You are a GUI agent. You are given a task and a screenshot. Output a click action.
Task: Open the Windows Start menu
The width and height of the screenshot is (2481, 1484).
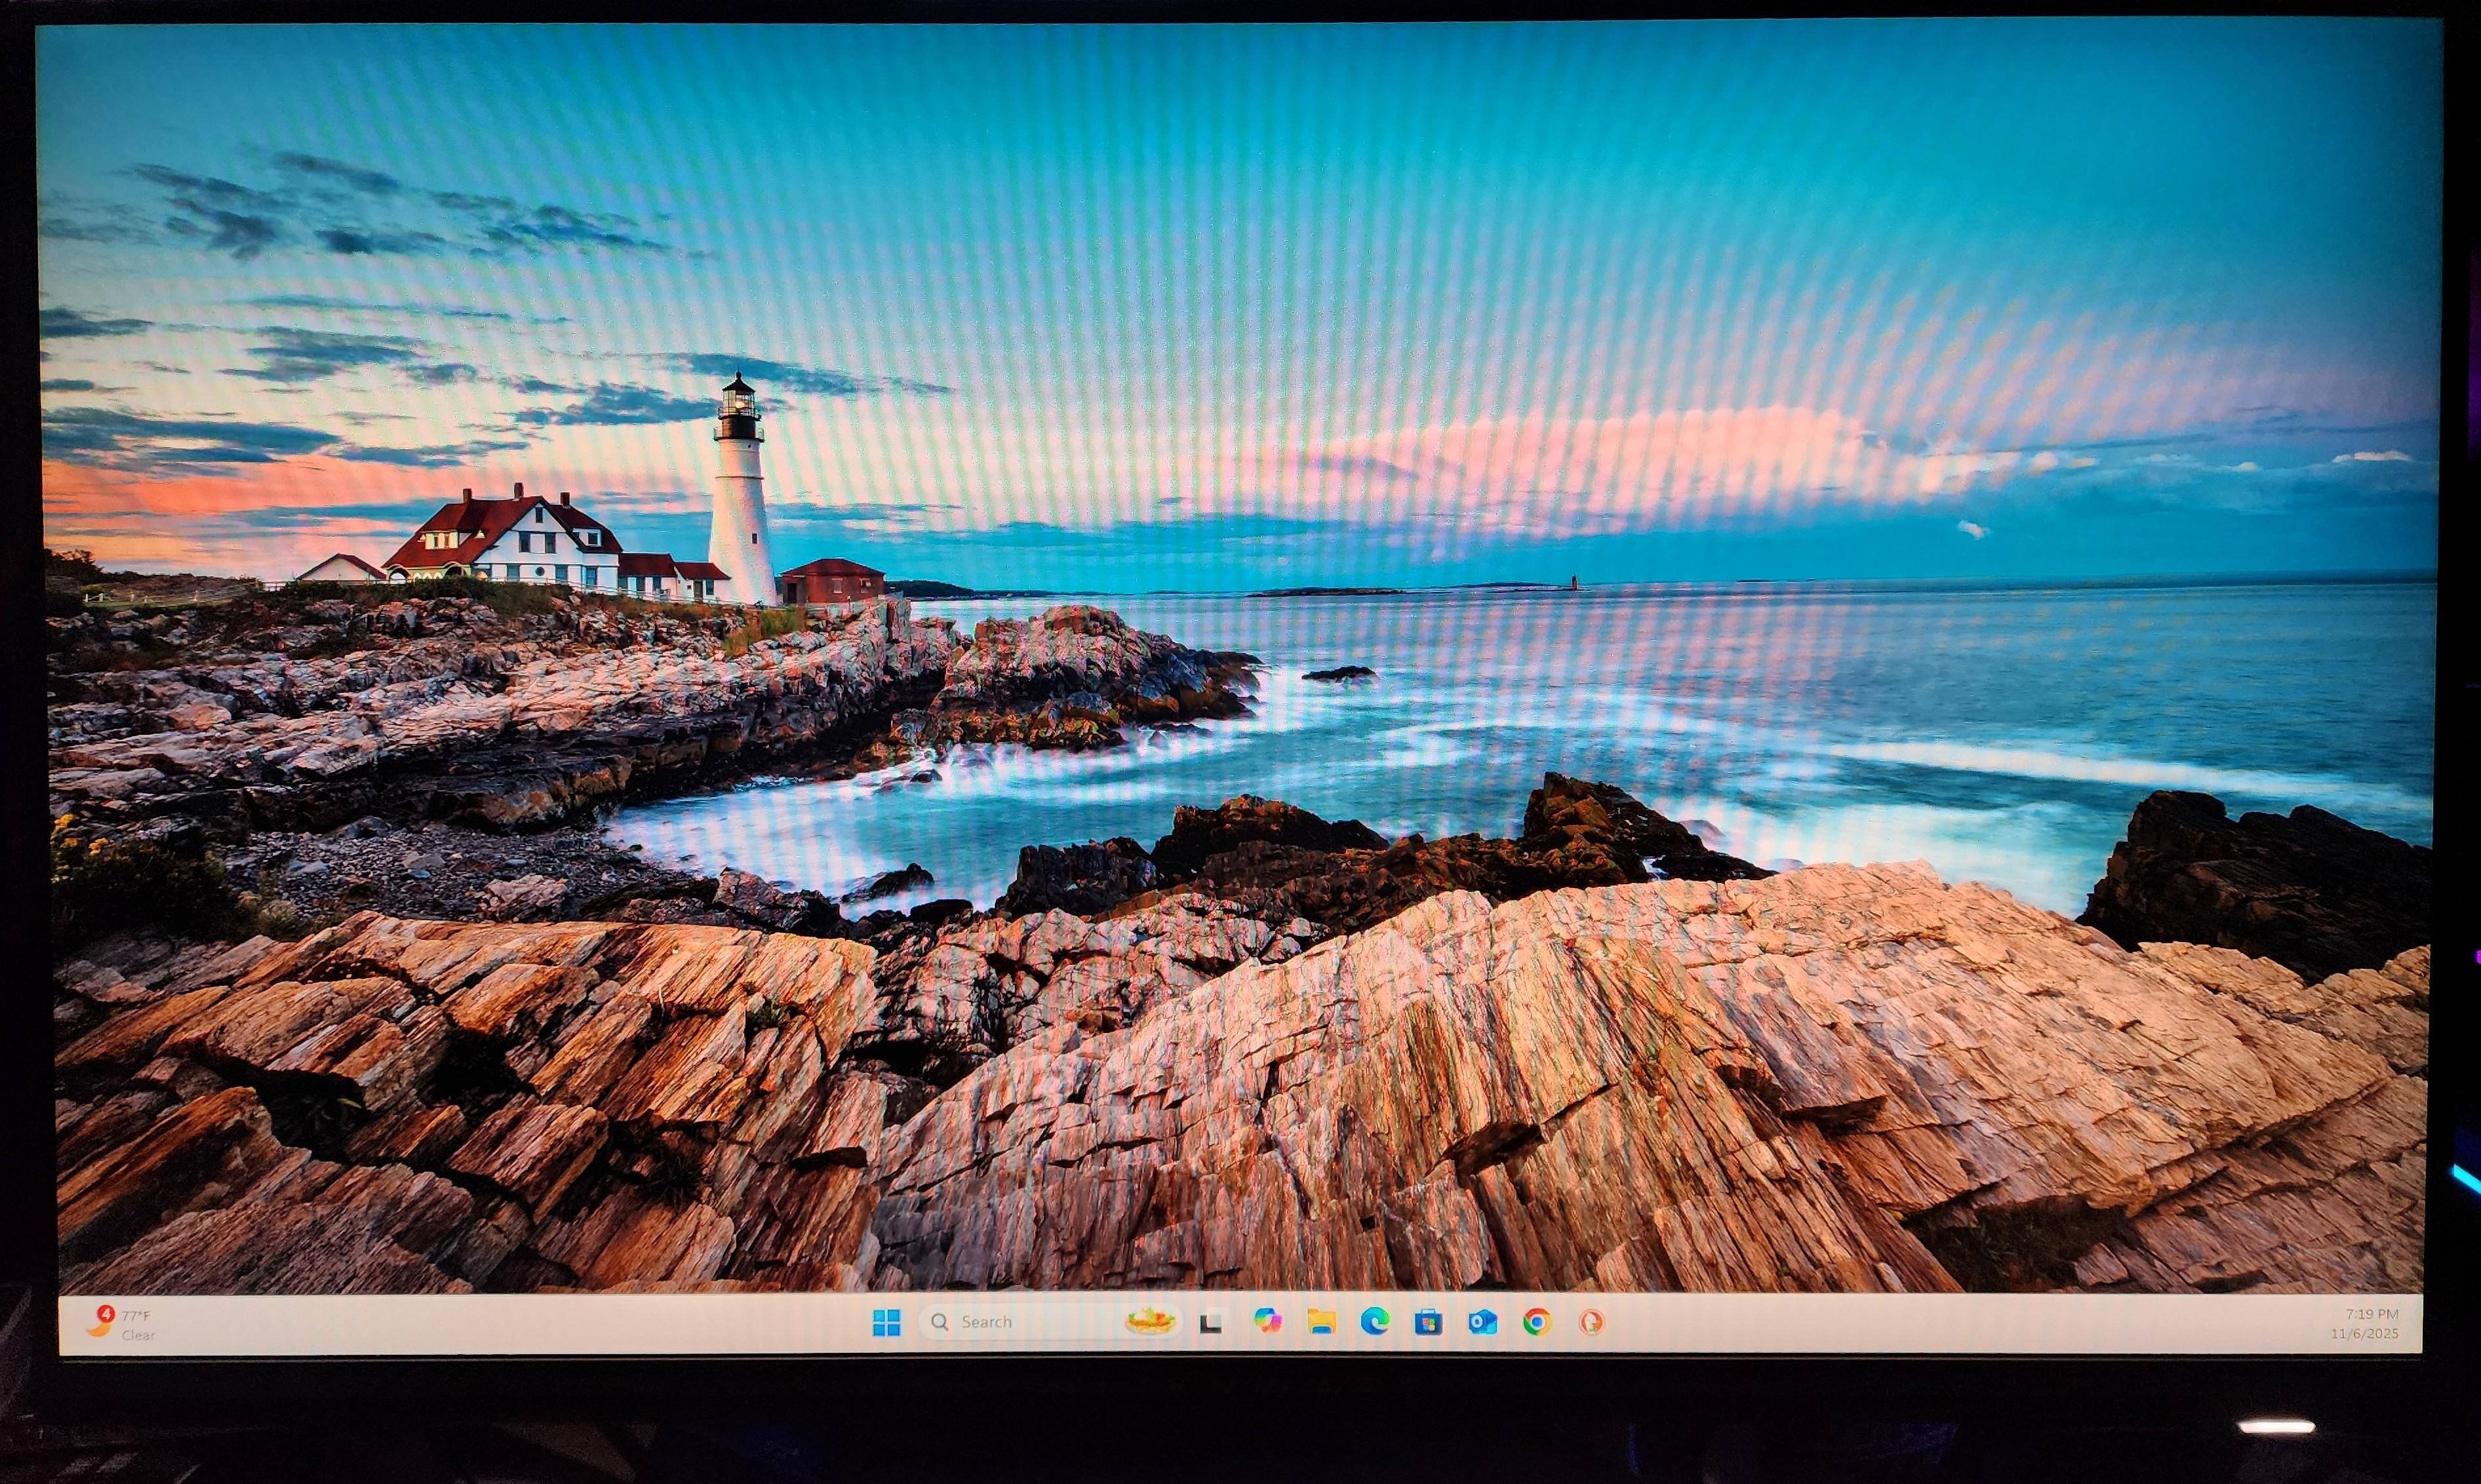point(886,1322)
